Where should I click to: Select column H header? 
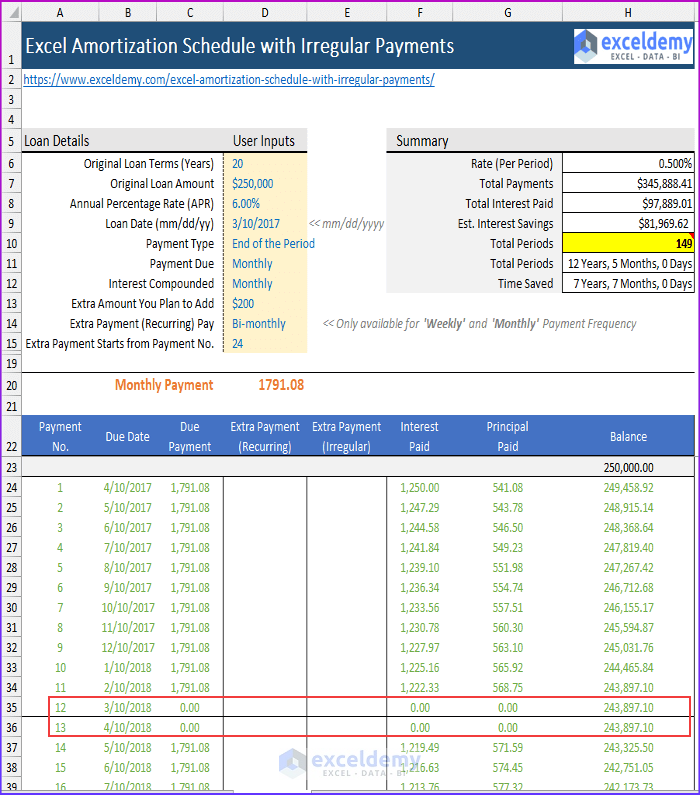[628, 13]
